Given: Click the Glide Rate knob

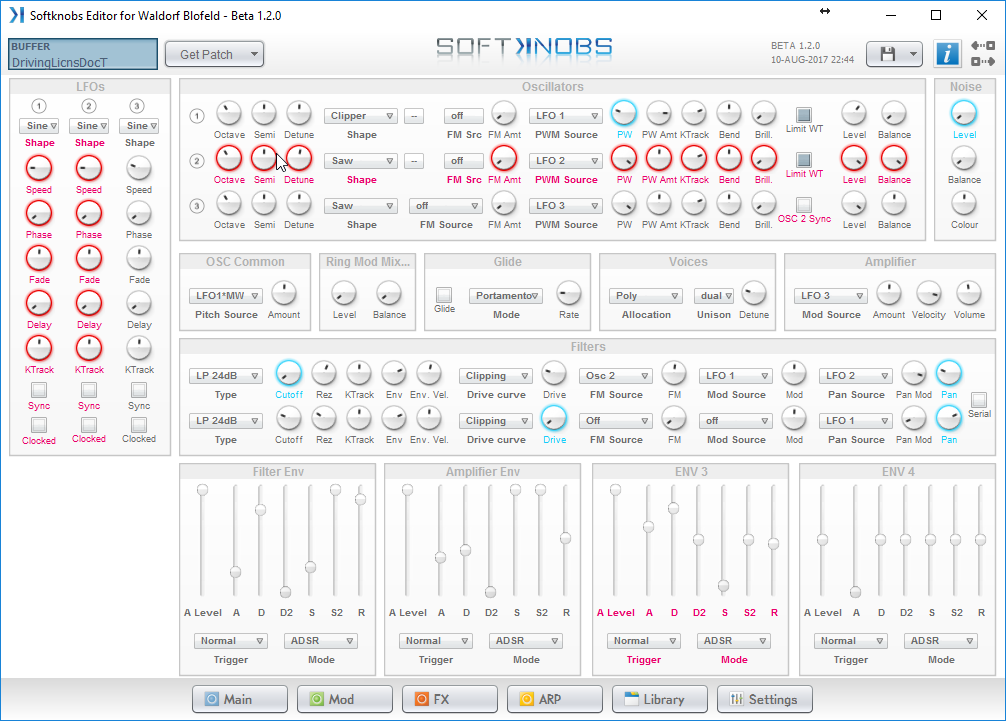Looking at the screenshot, I should pyautogui.click(x=568, y=293).
